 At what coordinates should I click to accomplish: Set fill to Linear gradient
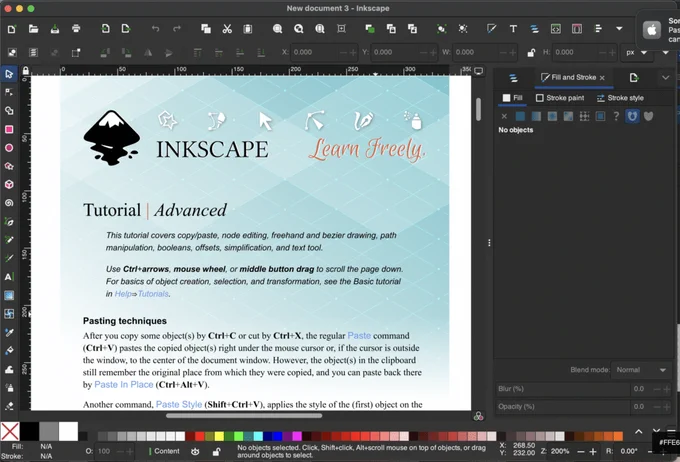coord(536,116)
